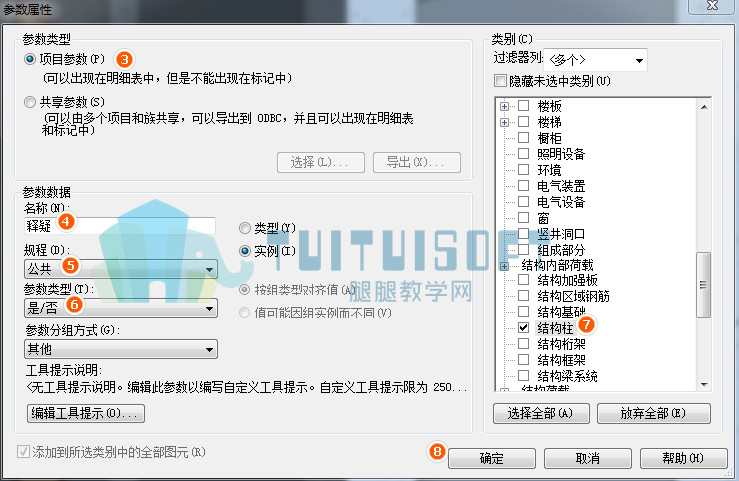The height and width of the screenshot is (481, 739).
Task: Choose the 类型 radio button
Action: click(x=245, y=228)
